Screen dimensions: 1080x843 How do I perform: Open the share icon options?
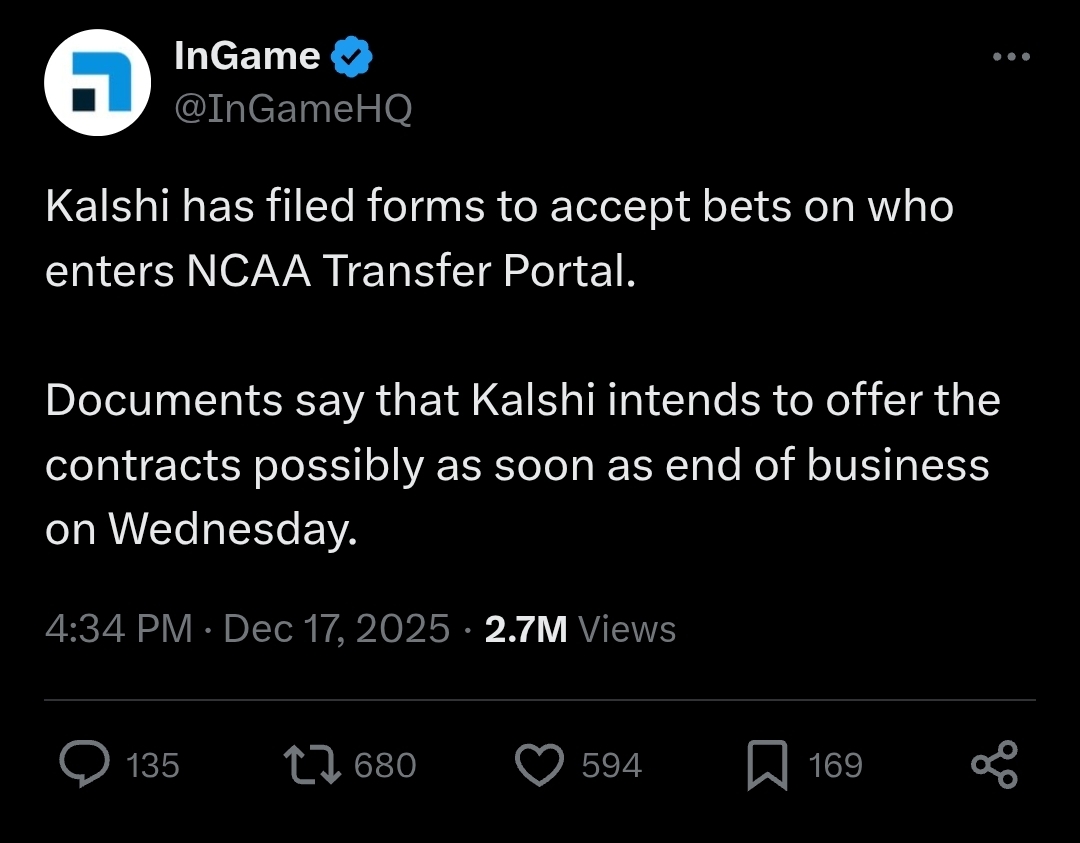click(x=994, y=765)
